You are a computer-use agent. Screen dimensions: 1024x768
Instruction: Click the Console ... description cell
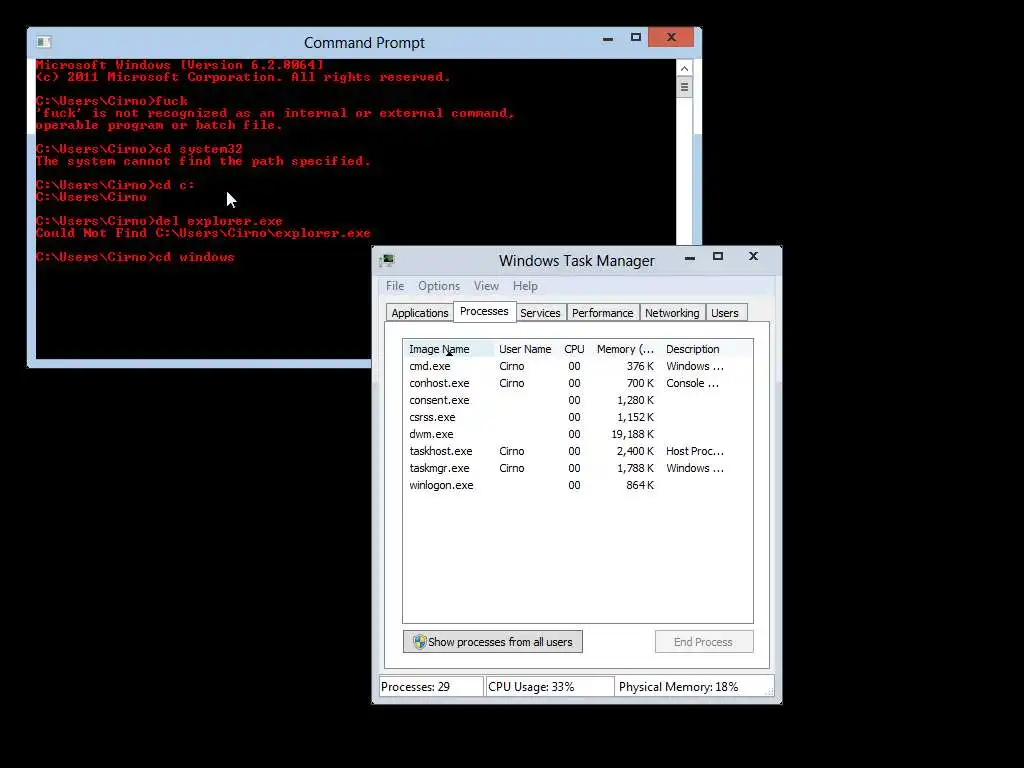point(692,383)
